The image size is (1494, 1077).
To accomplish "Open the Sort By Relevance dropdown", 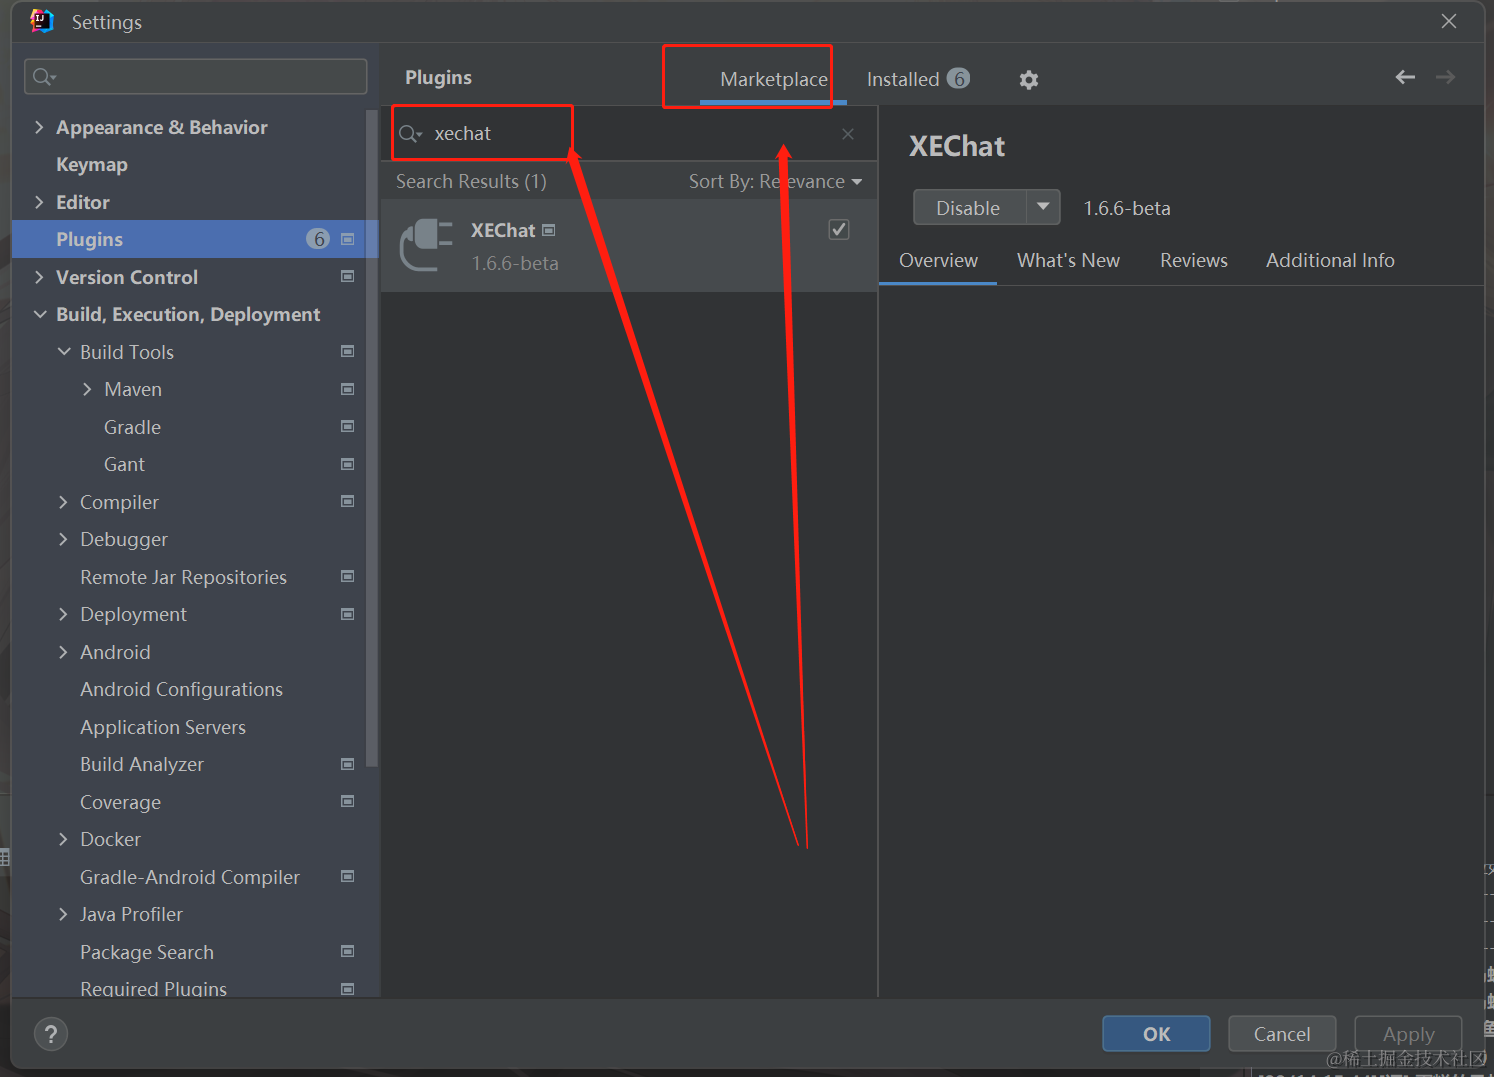I will pyautogui.click(x=775, y=182).
